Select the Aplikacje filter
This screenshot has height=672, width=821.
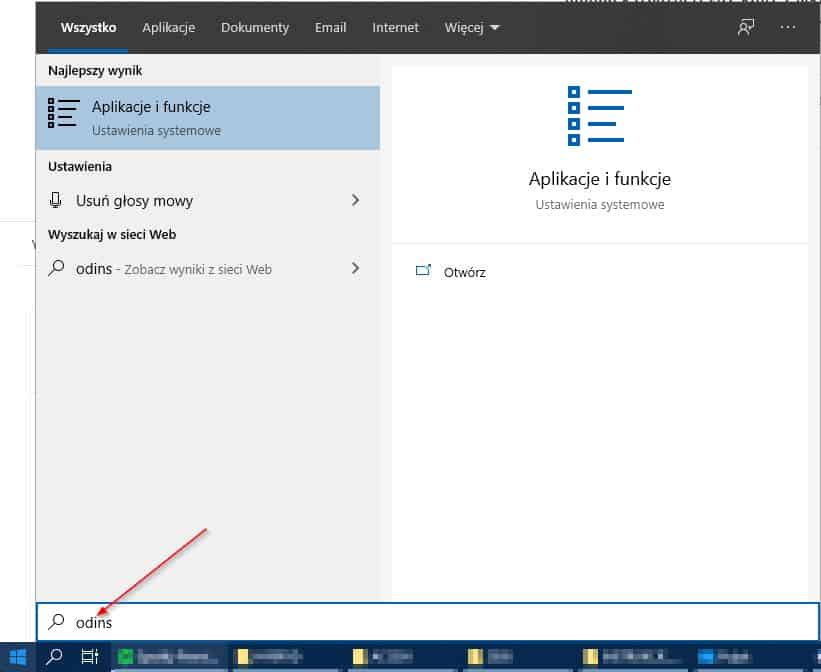click(168, 28)
